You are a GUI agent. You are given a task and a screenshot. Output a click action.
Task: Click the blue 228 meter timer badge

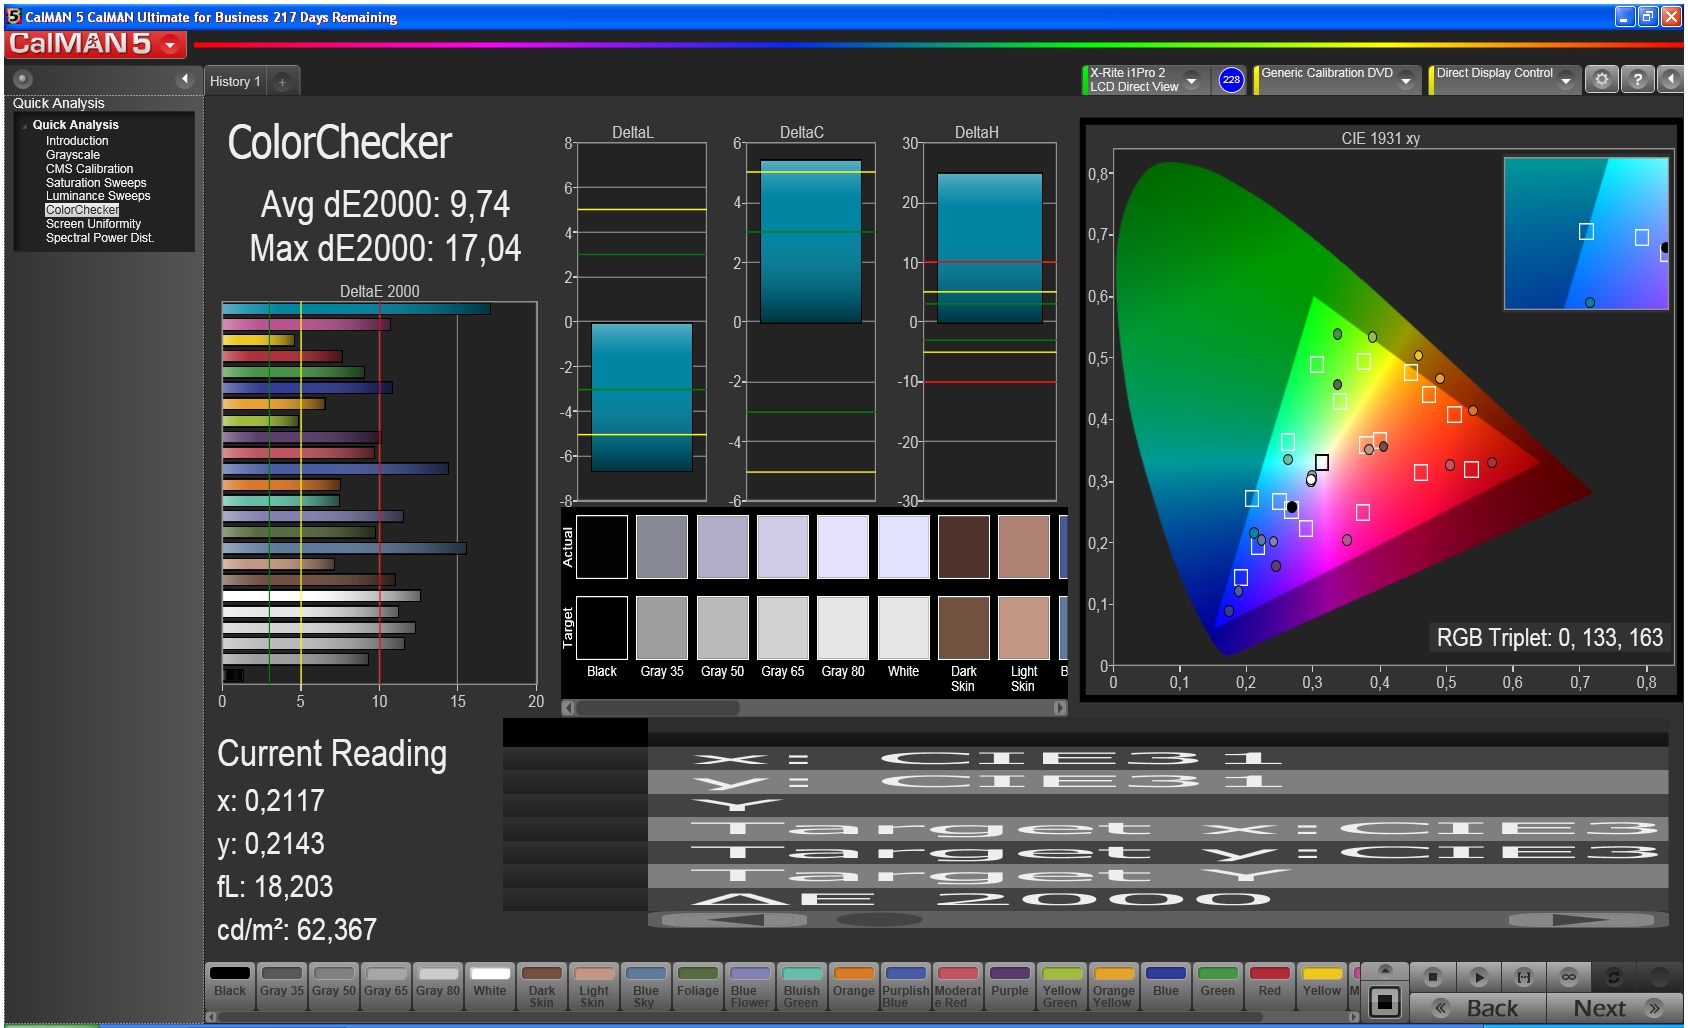tap(1231, 80)
